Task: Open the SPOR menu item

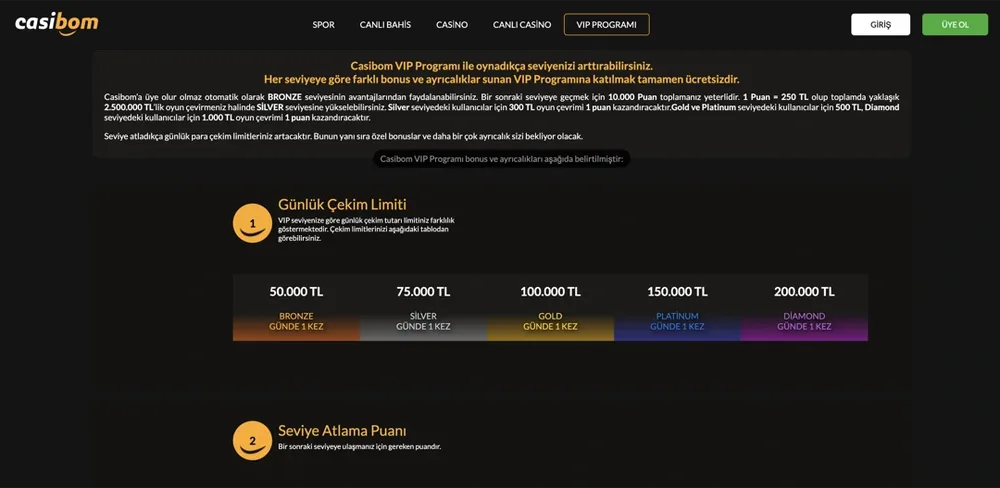Action: click(323, 25)
